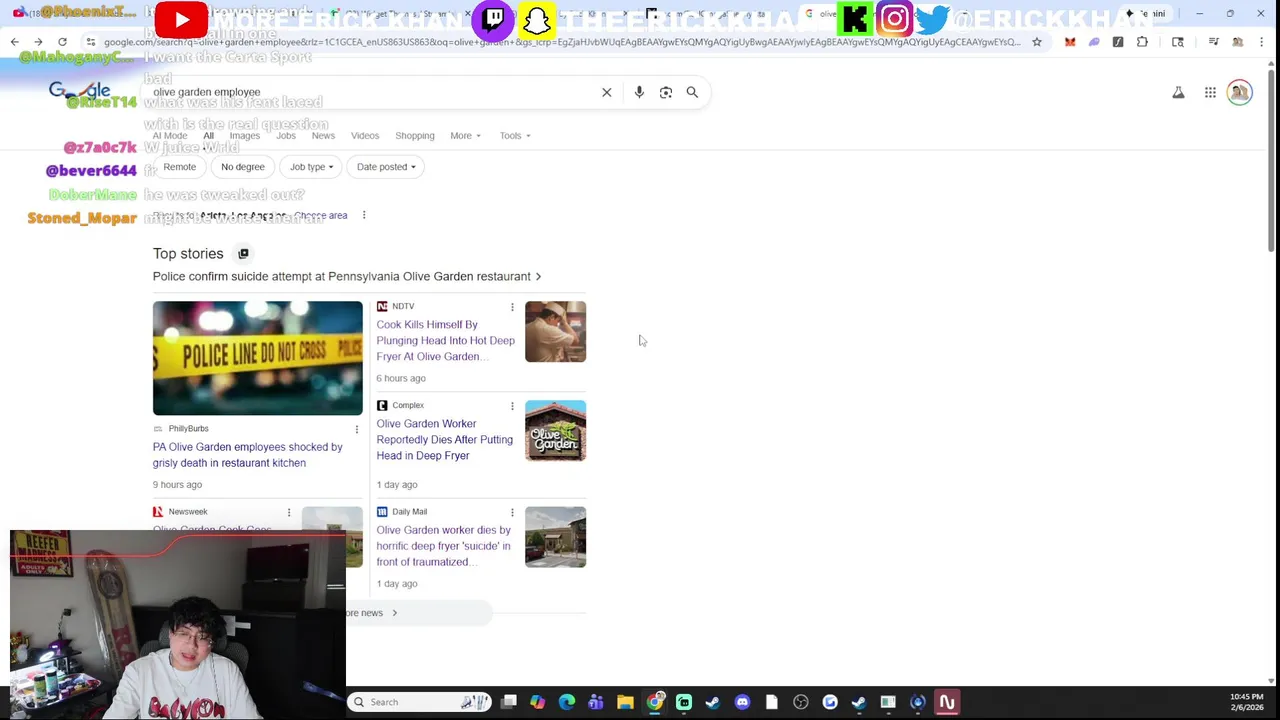
Task: Open the More search categories dropdown
Action: point(465,136)
